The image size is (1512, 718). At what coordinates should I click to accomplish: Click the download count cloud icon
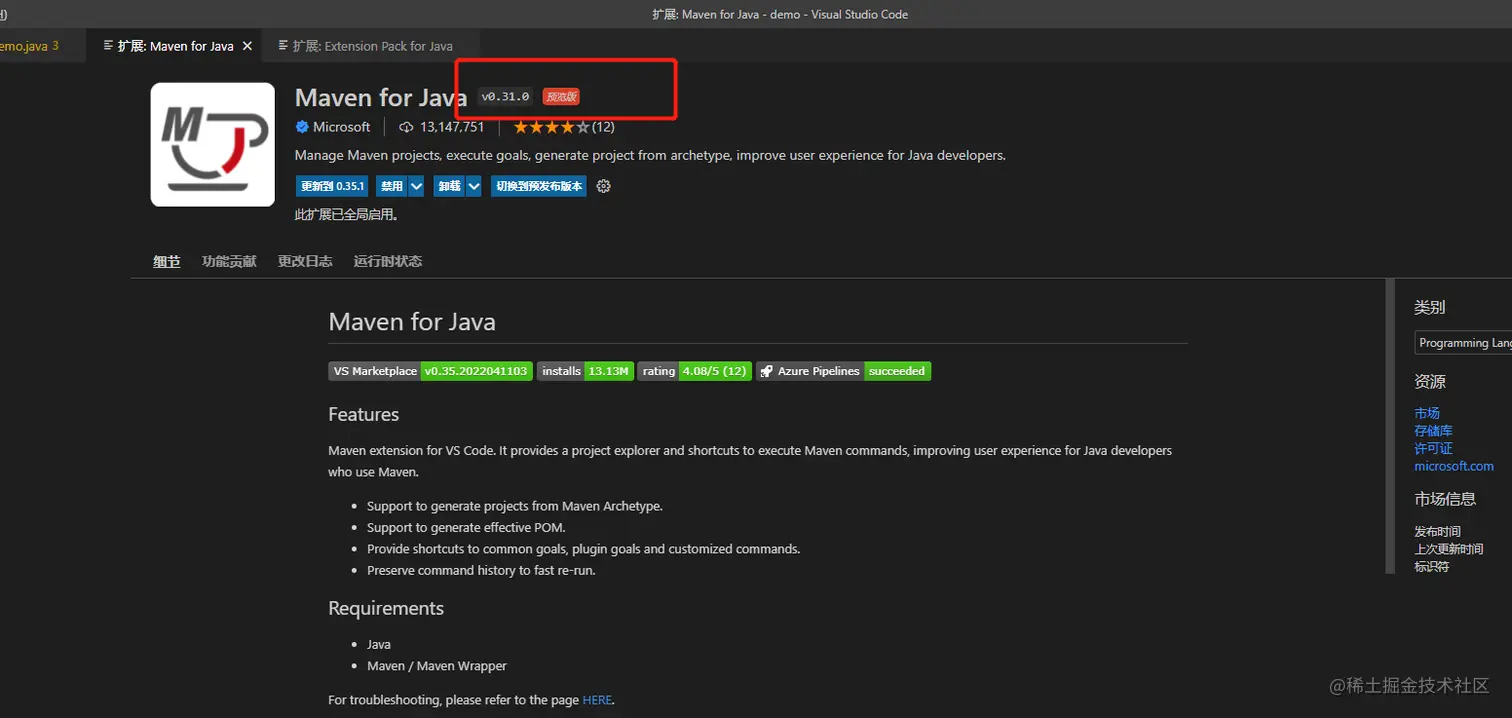406,127
